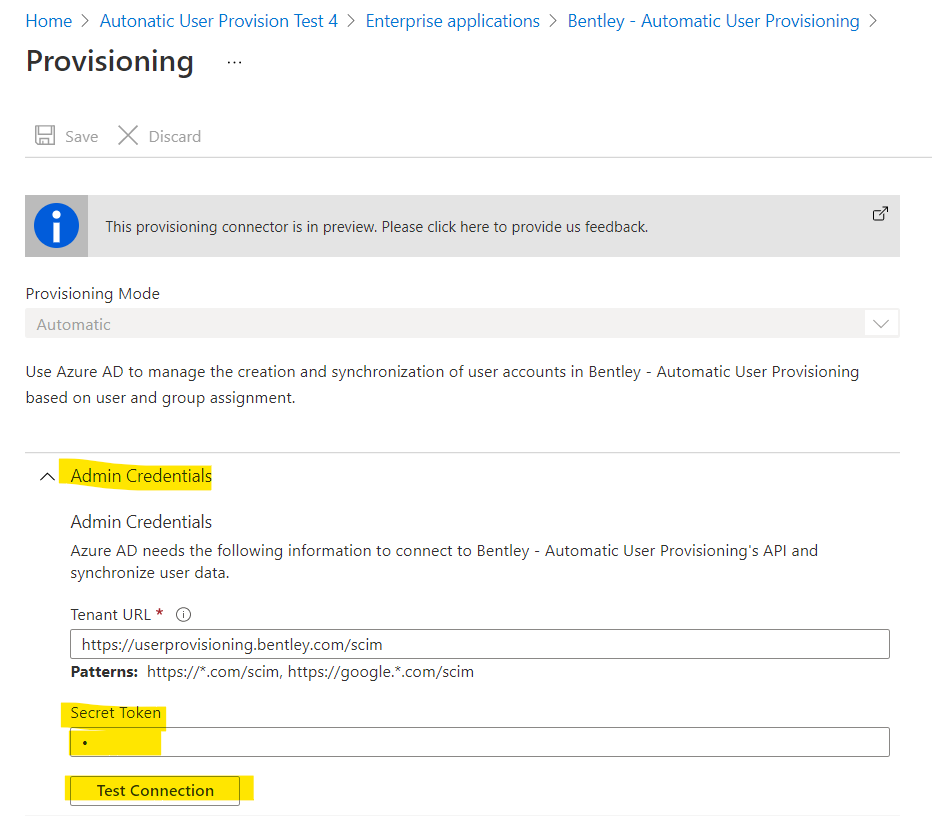Click into the Tenant URL field
Viewport: 932px width, 816px height.
(x=480, y=644)
